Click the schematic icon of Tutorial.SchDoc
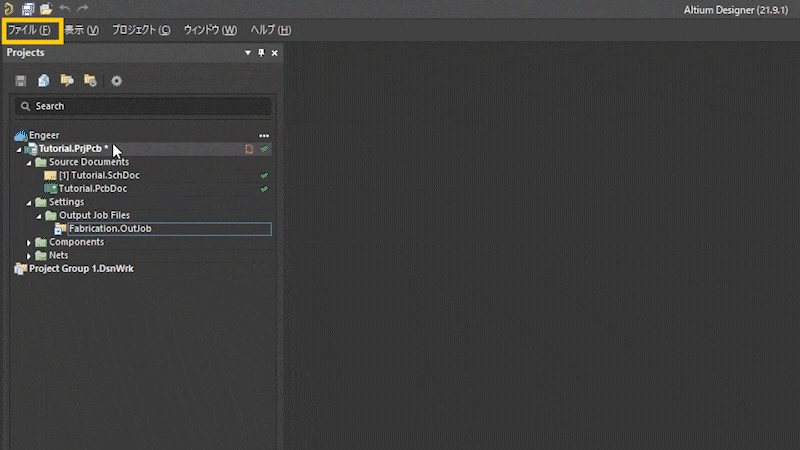The image size is (800, 450). pyautogui.click(x=51, y=176)
